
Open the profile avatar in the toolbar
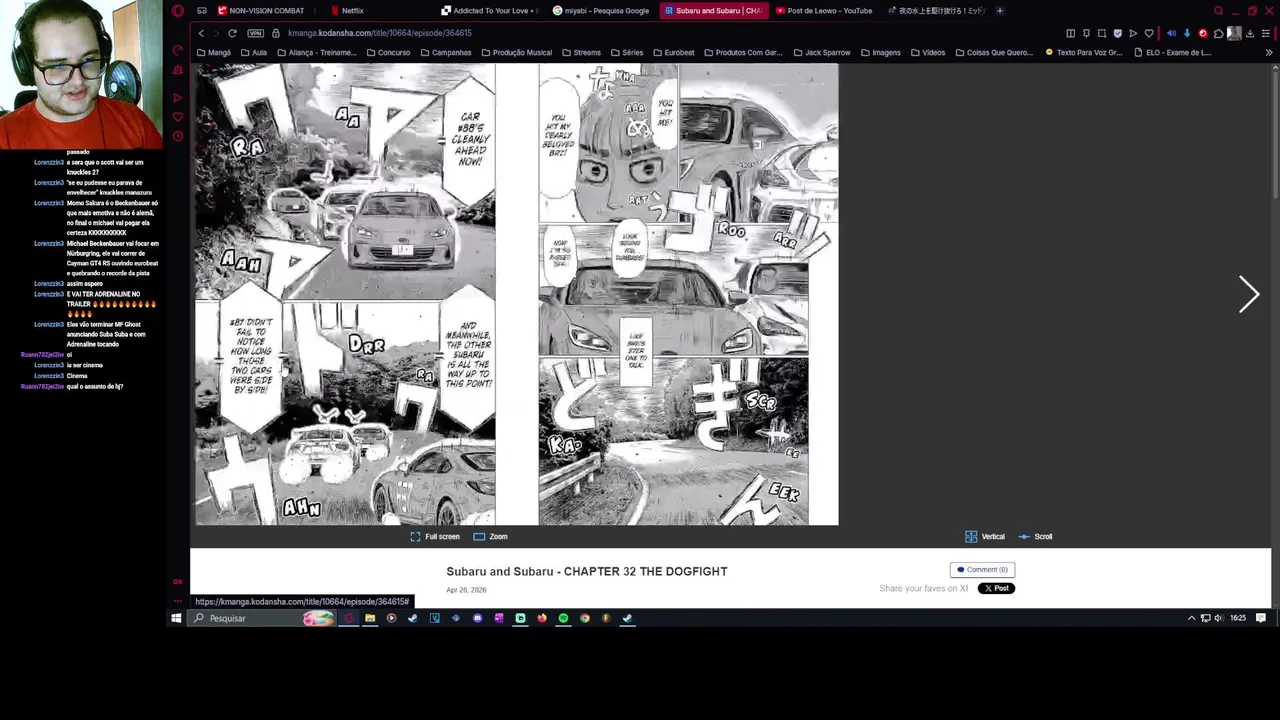(1234, 33)
